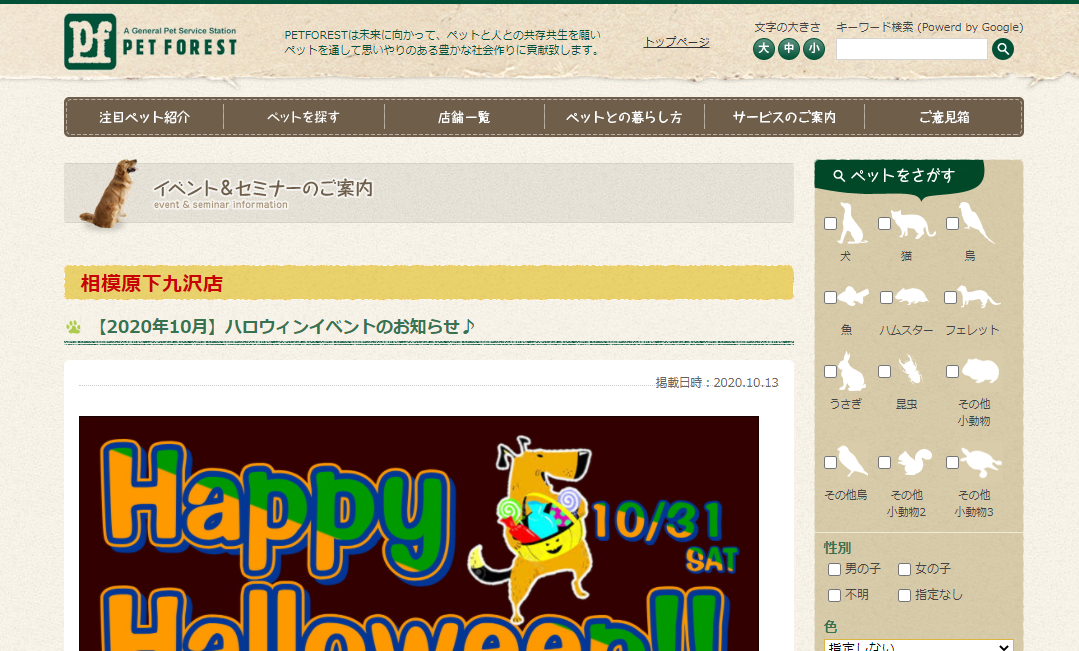The height and width of the screenshot is (651, 1079).
Task: Check the 犬 (dog) checkbox
Action: [x=831, y=224]
